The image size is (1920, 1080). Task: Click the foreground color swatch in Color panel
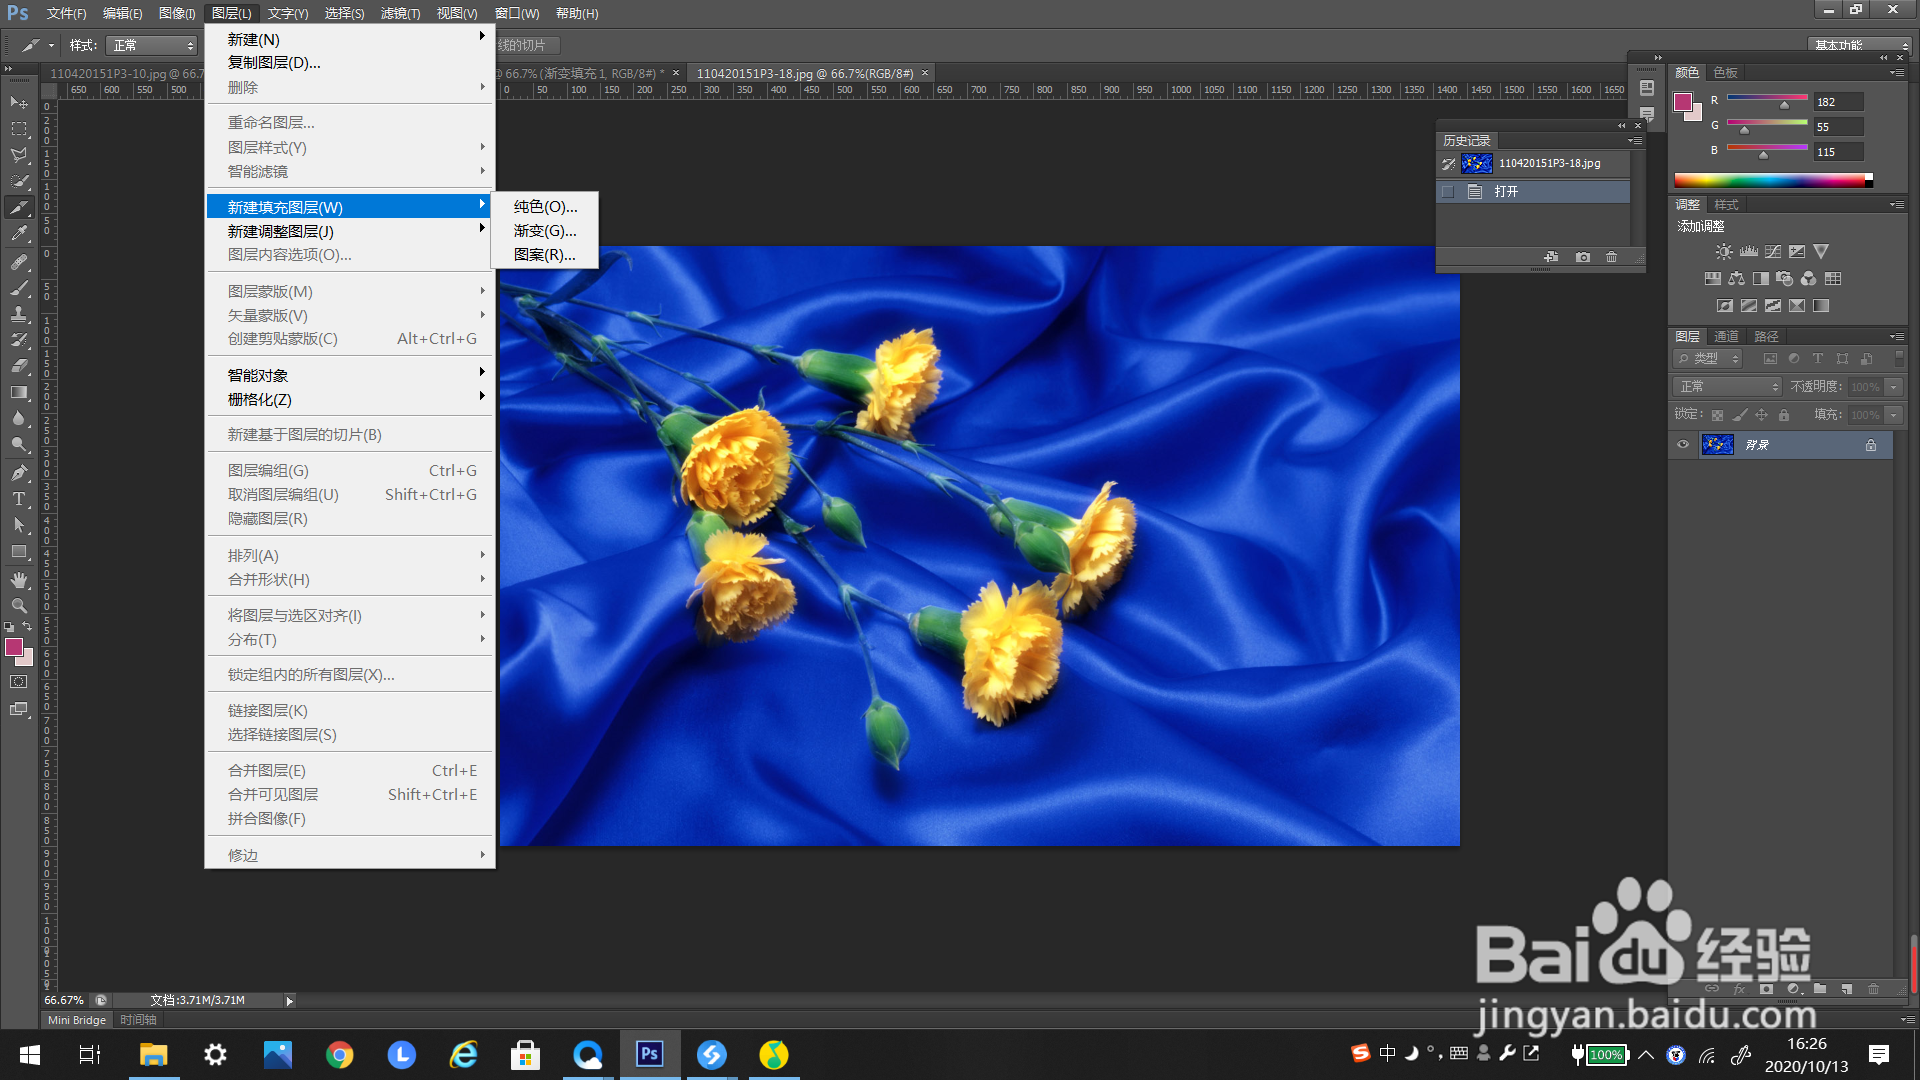(x=1683, y=102)
